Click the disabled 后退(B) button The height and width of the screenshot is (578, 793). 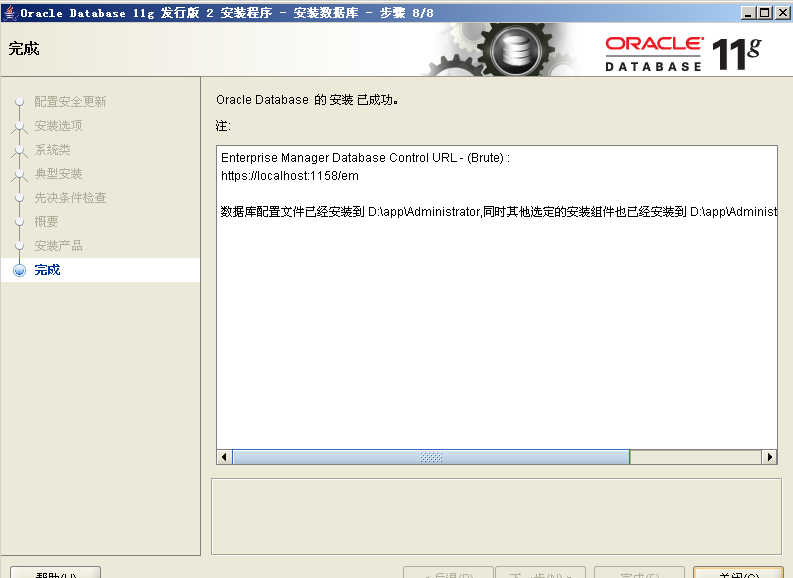coord(448,572)
